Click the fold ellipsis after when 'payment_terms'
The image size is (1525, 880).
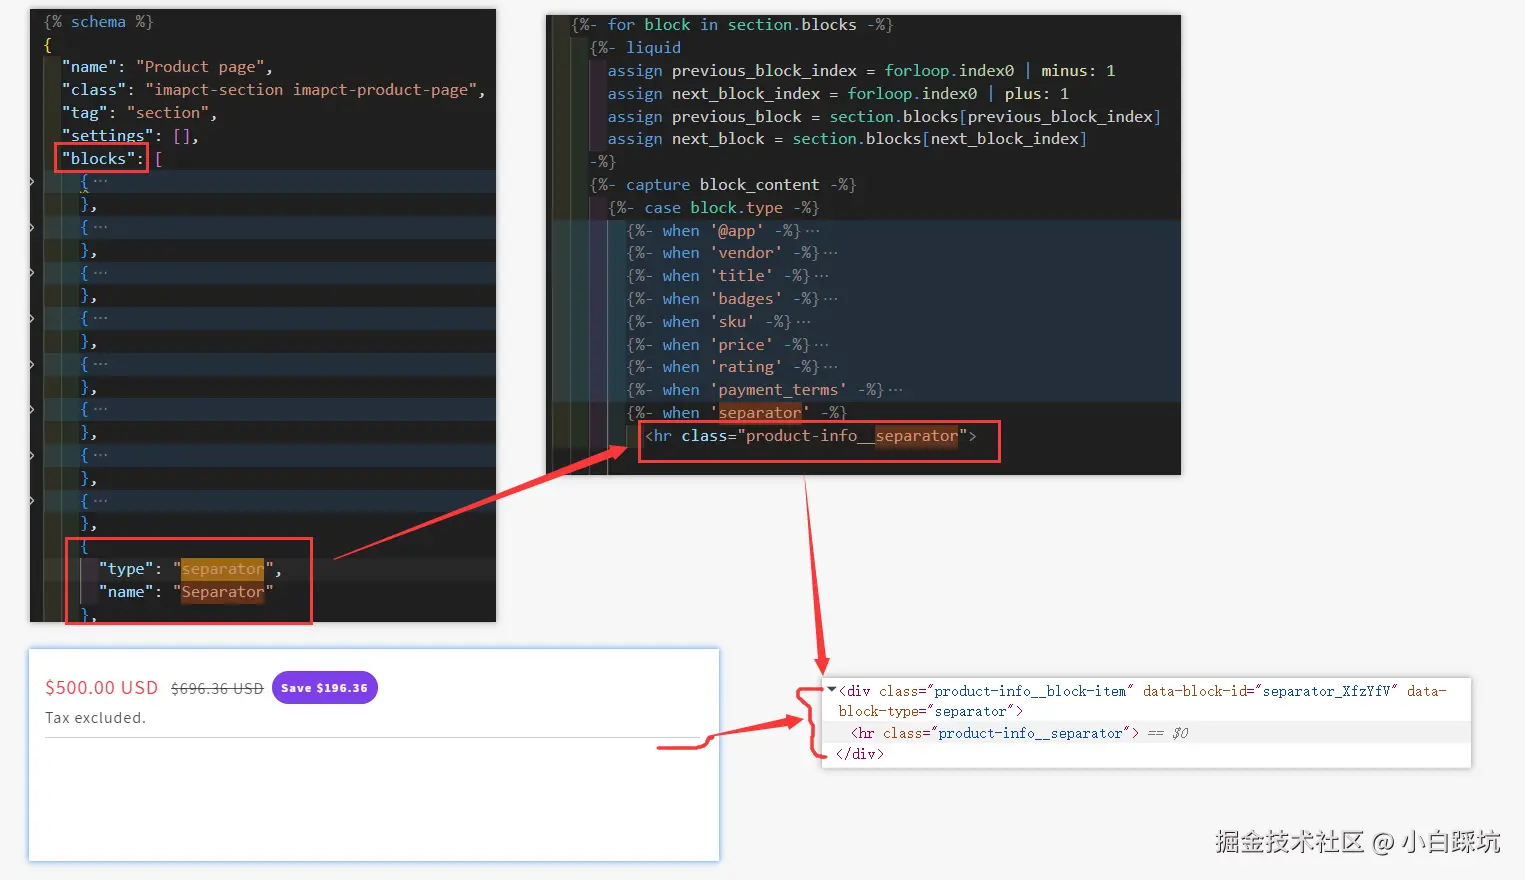894,390
